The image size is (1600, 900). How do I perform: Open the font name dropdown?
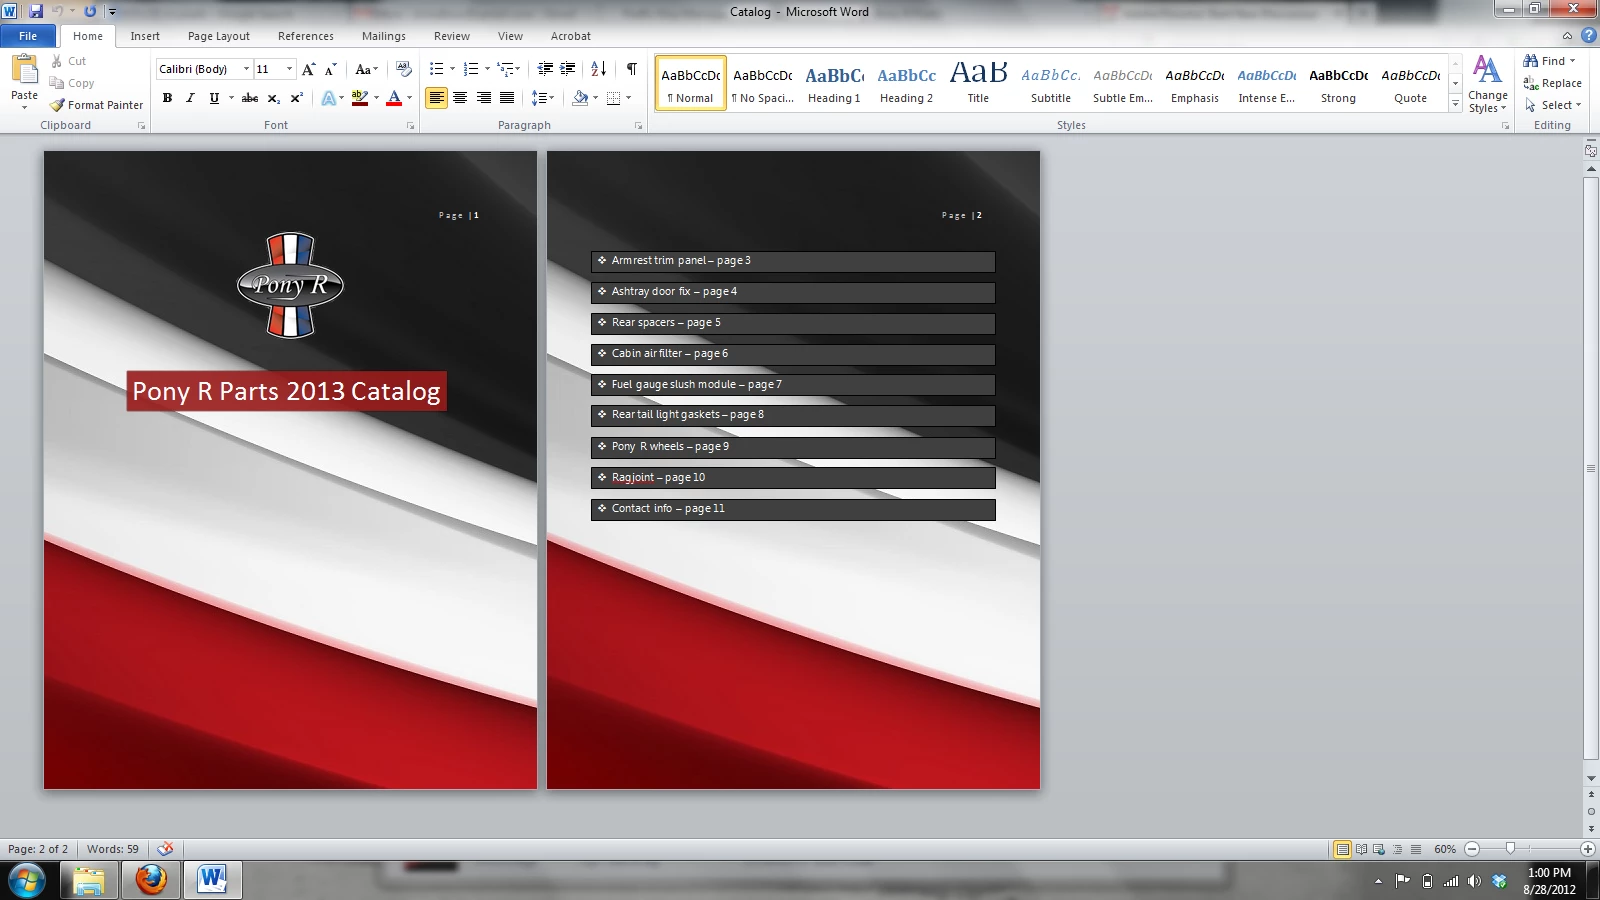coord(246,69)
